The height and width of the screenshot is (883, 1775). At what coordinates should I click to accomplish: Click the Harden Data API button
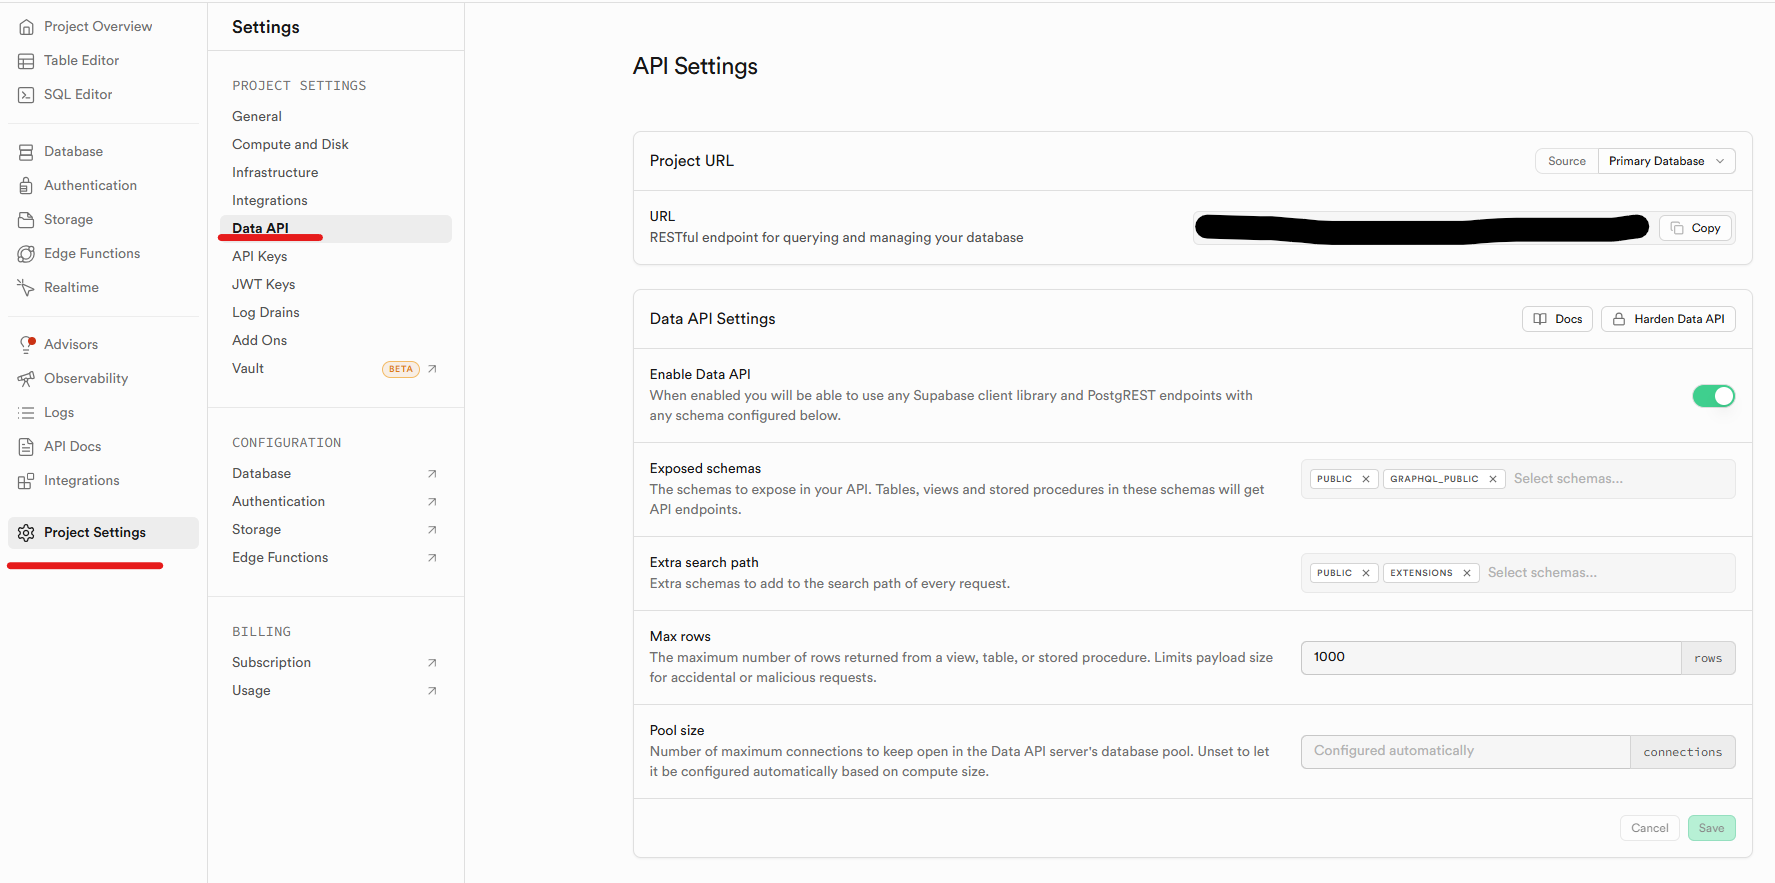coord(1668,319)
